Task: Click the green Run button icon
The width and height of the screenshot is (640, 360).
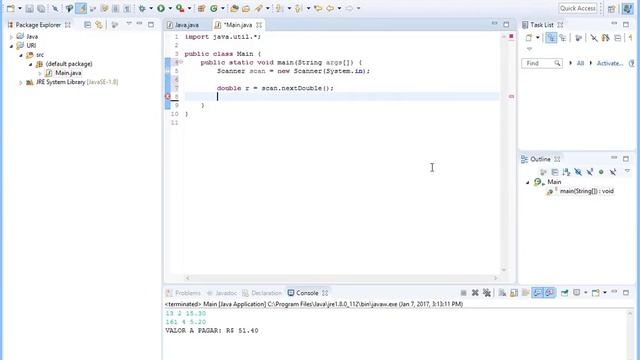Action: pos(161,8)
